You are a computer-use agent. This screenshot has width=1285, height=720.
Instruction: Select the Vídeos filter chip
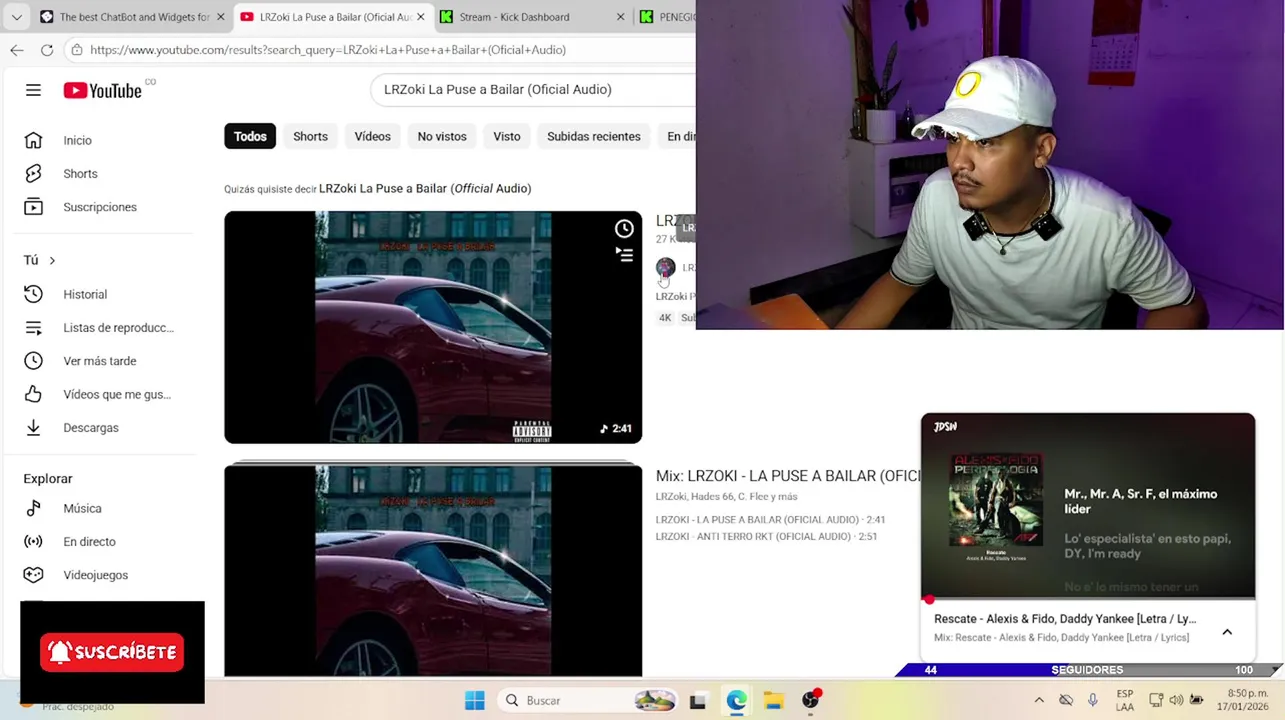[372, 136]
